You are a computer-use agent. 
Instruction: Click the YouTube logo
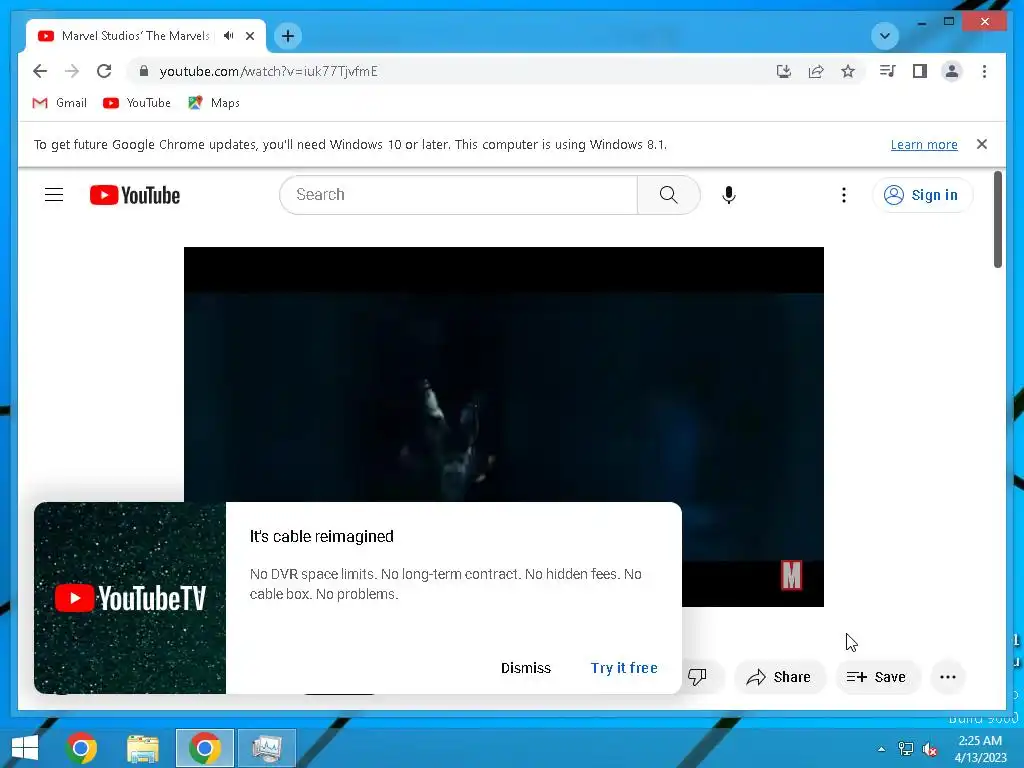click(x=135, y=195)
